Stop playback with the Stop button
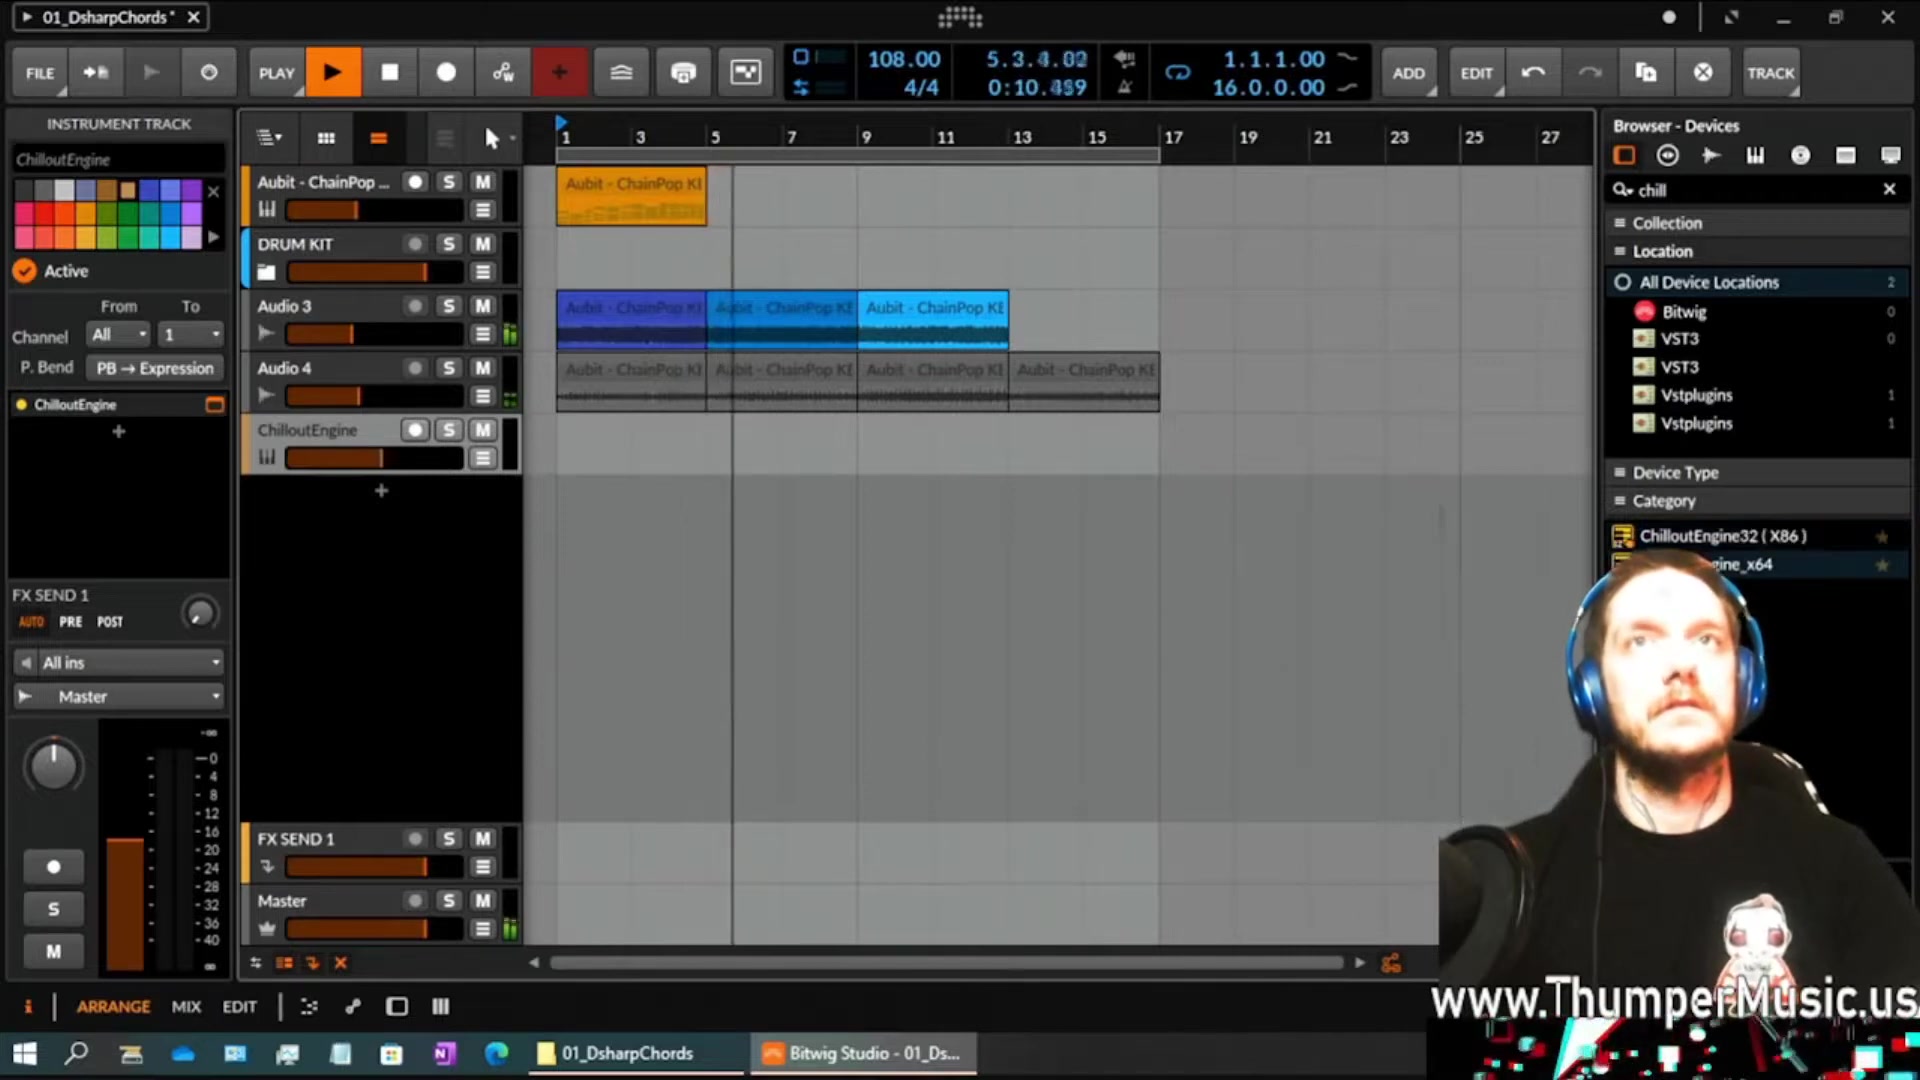Image resolution: width=1920 pixels, height=1080 pixels. click(x=390, y=72)
